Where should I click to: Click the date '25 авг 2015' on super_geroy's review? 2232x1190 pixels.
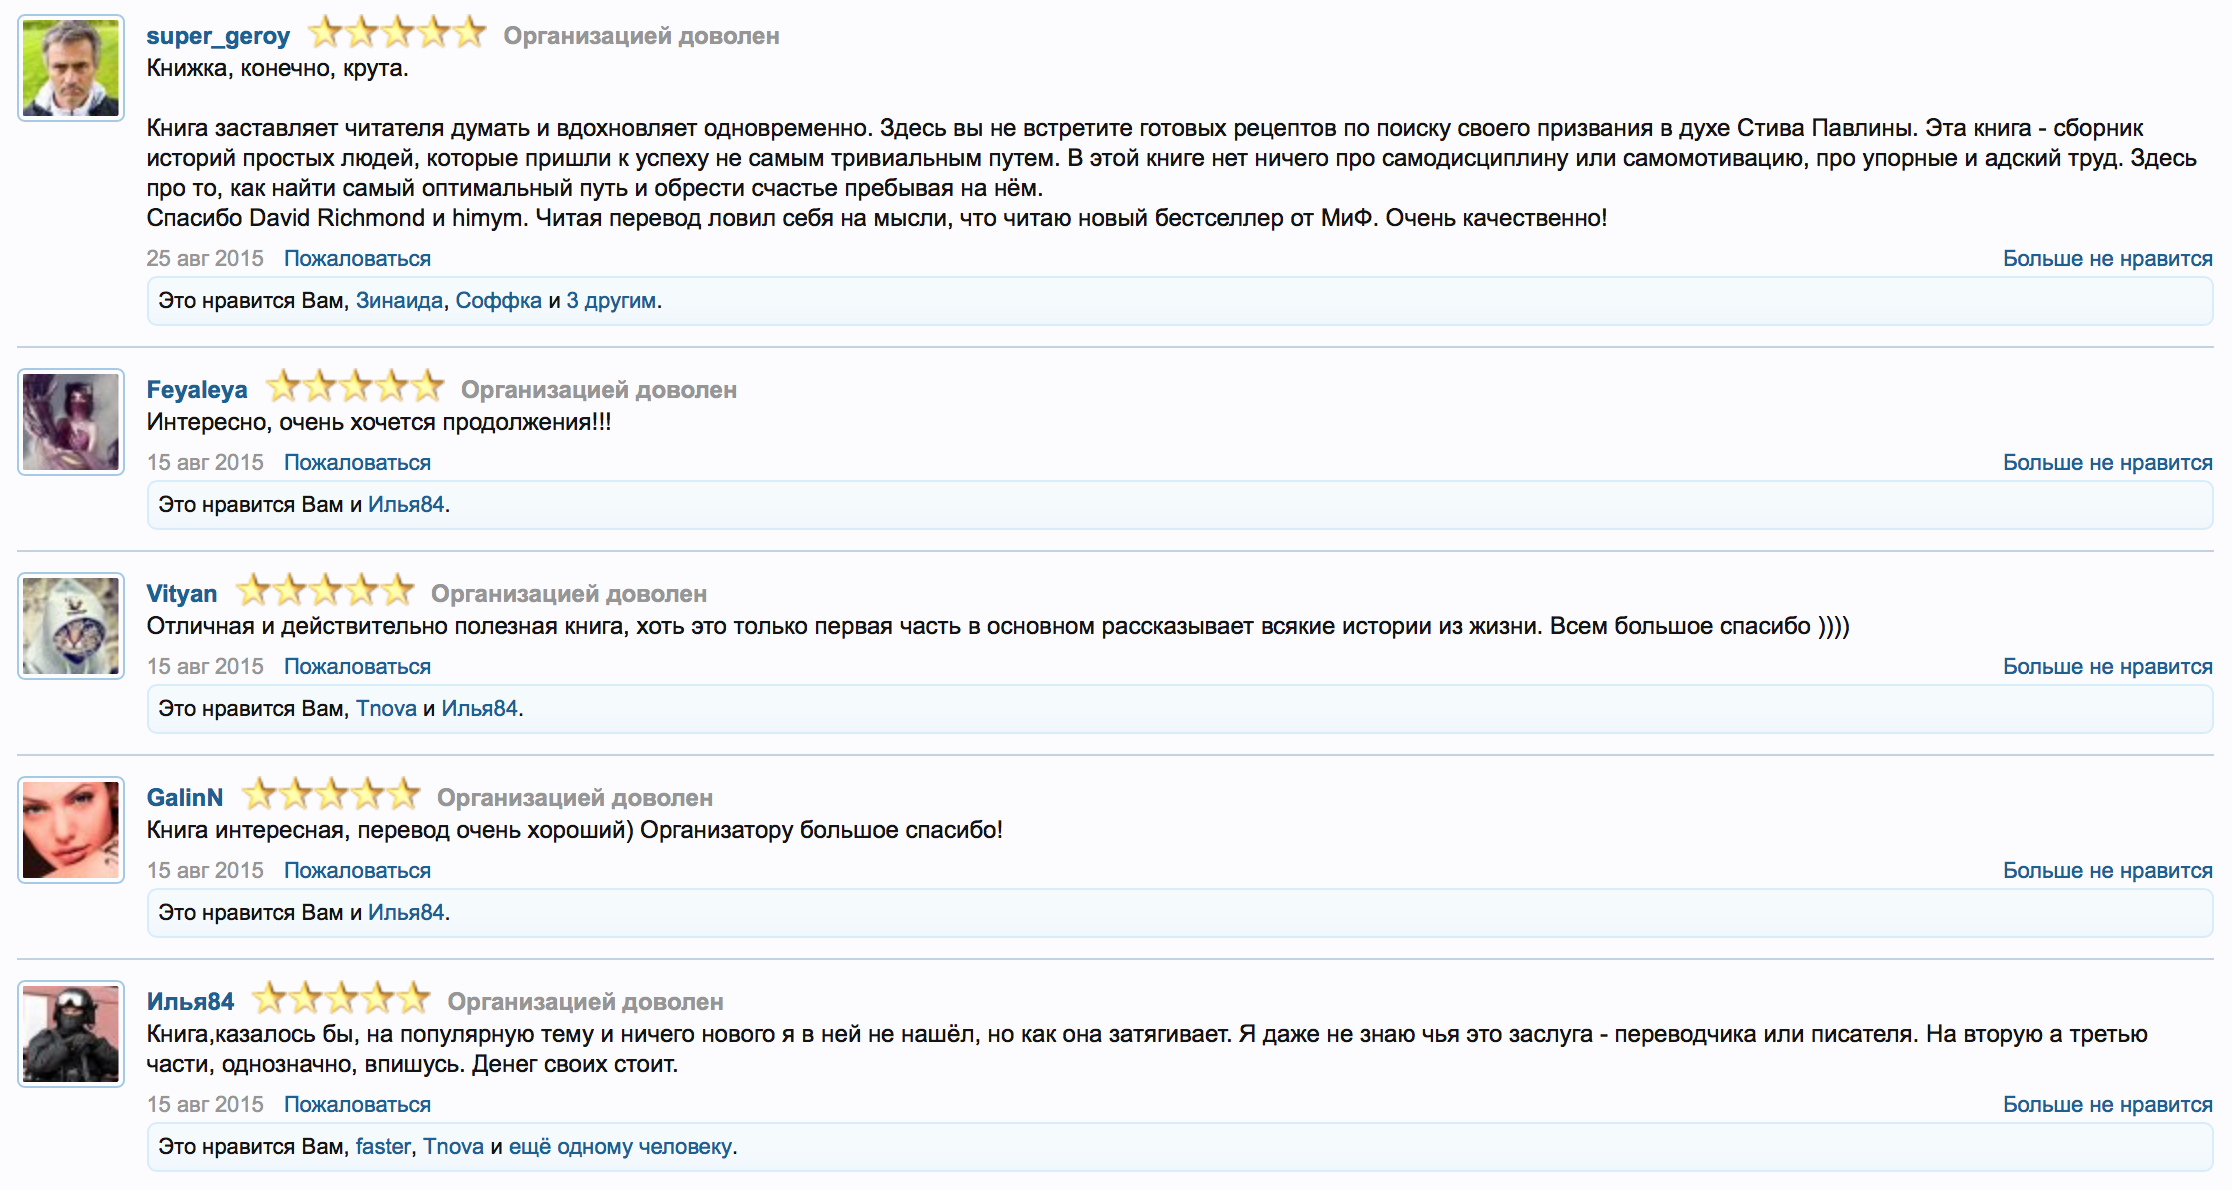tap(205, 258)
